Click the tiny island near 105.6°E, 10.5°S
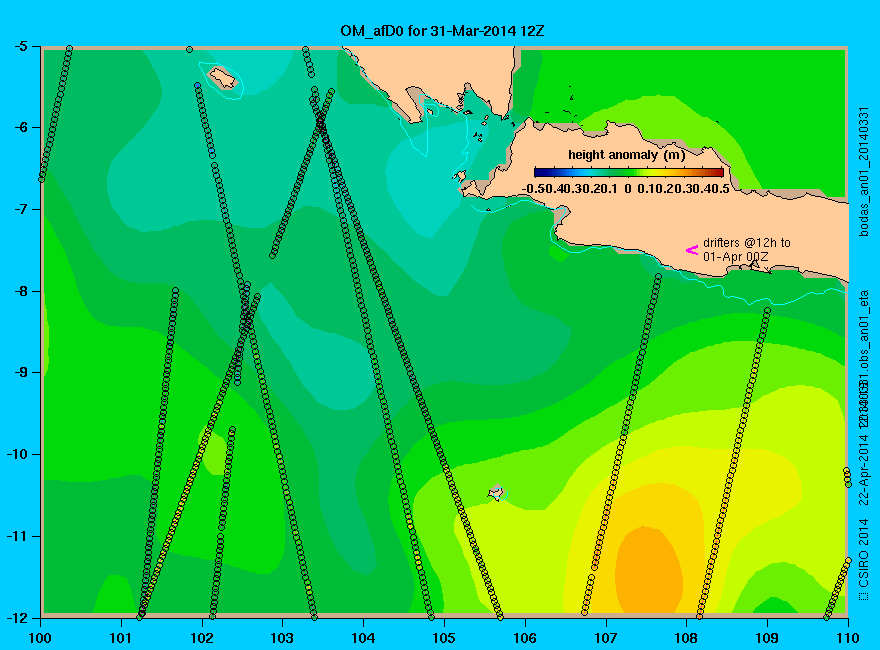The image size is (880, 650). [x=496, y=493]
